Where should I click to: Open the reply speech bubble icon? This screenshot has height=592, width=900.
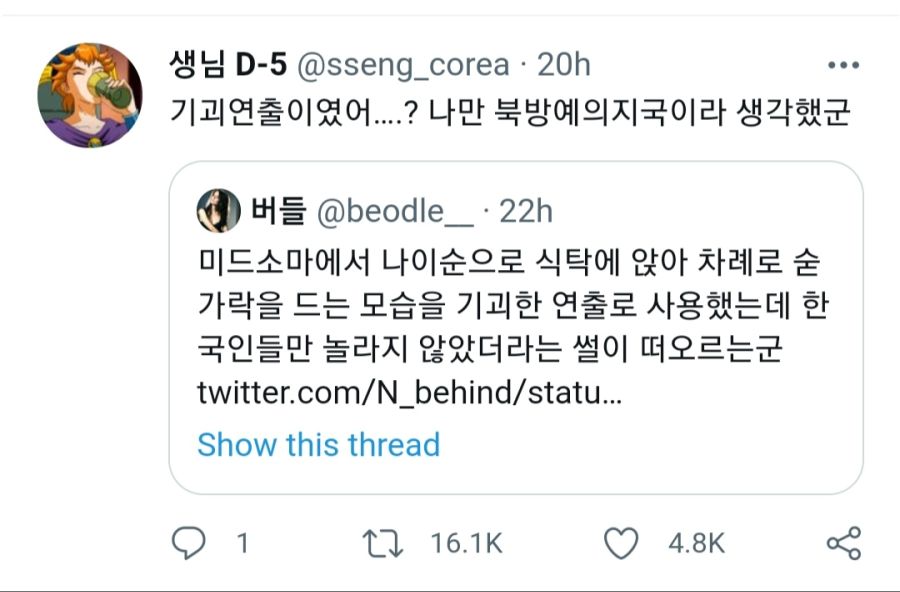tap(189, 543)
